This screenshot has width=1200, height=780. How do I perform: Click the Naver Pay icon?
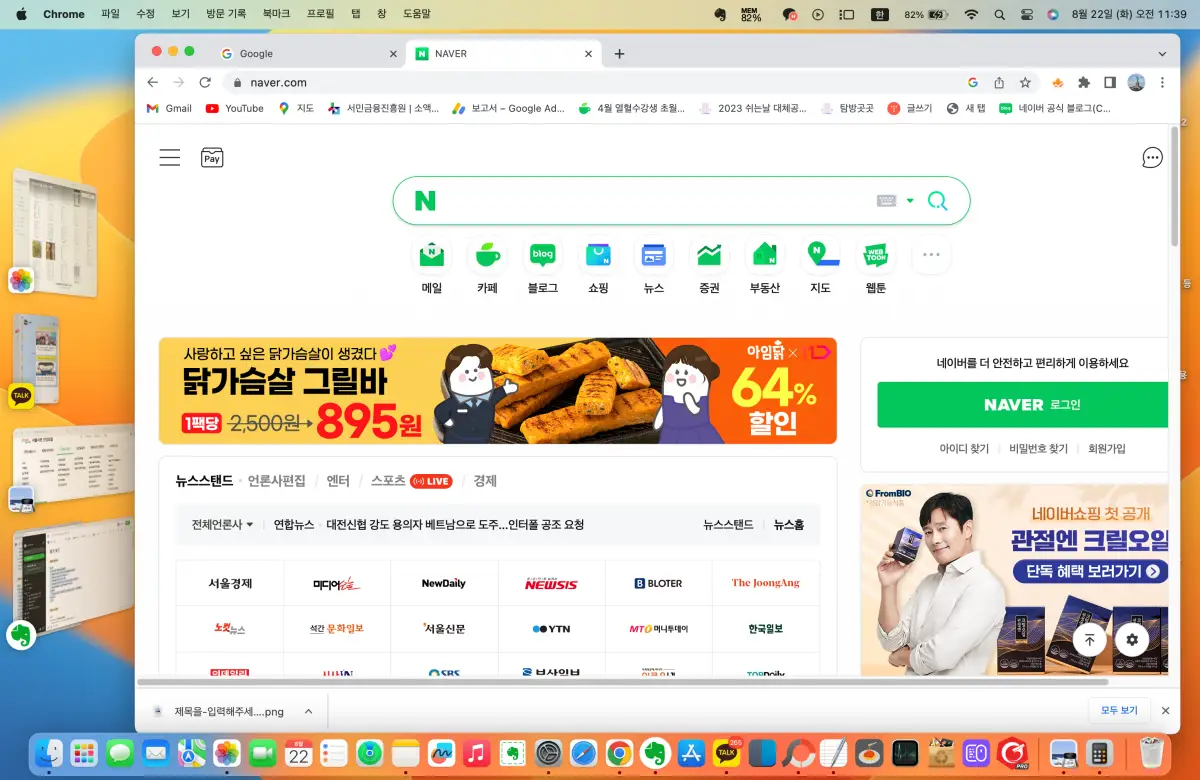click(211, 157)
